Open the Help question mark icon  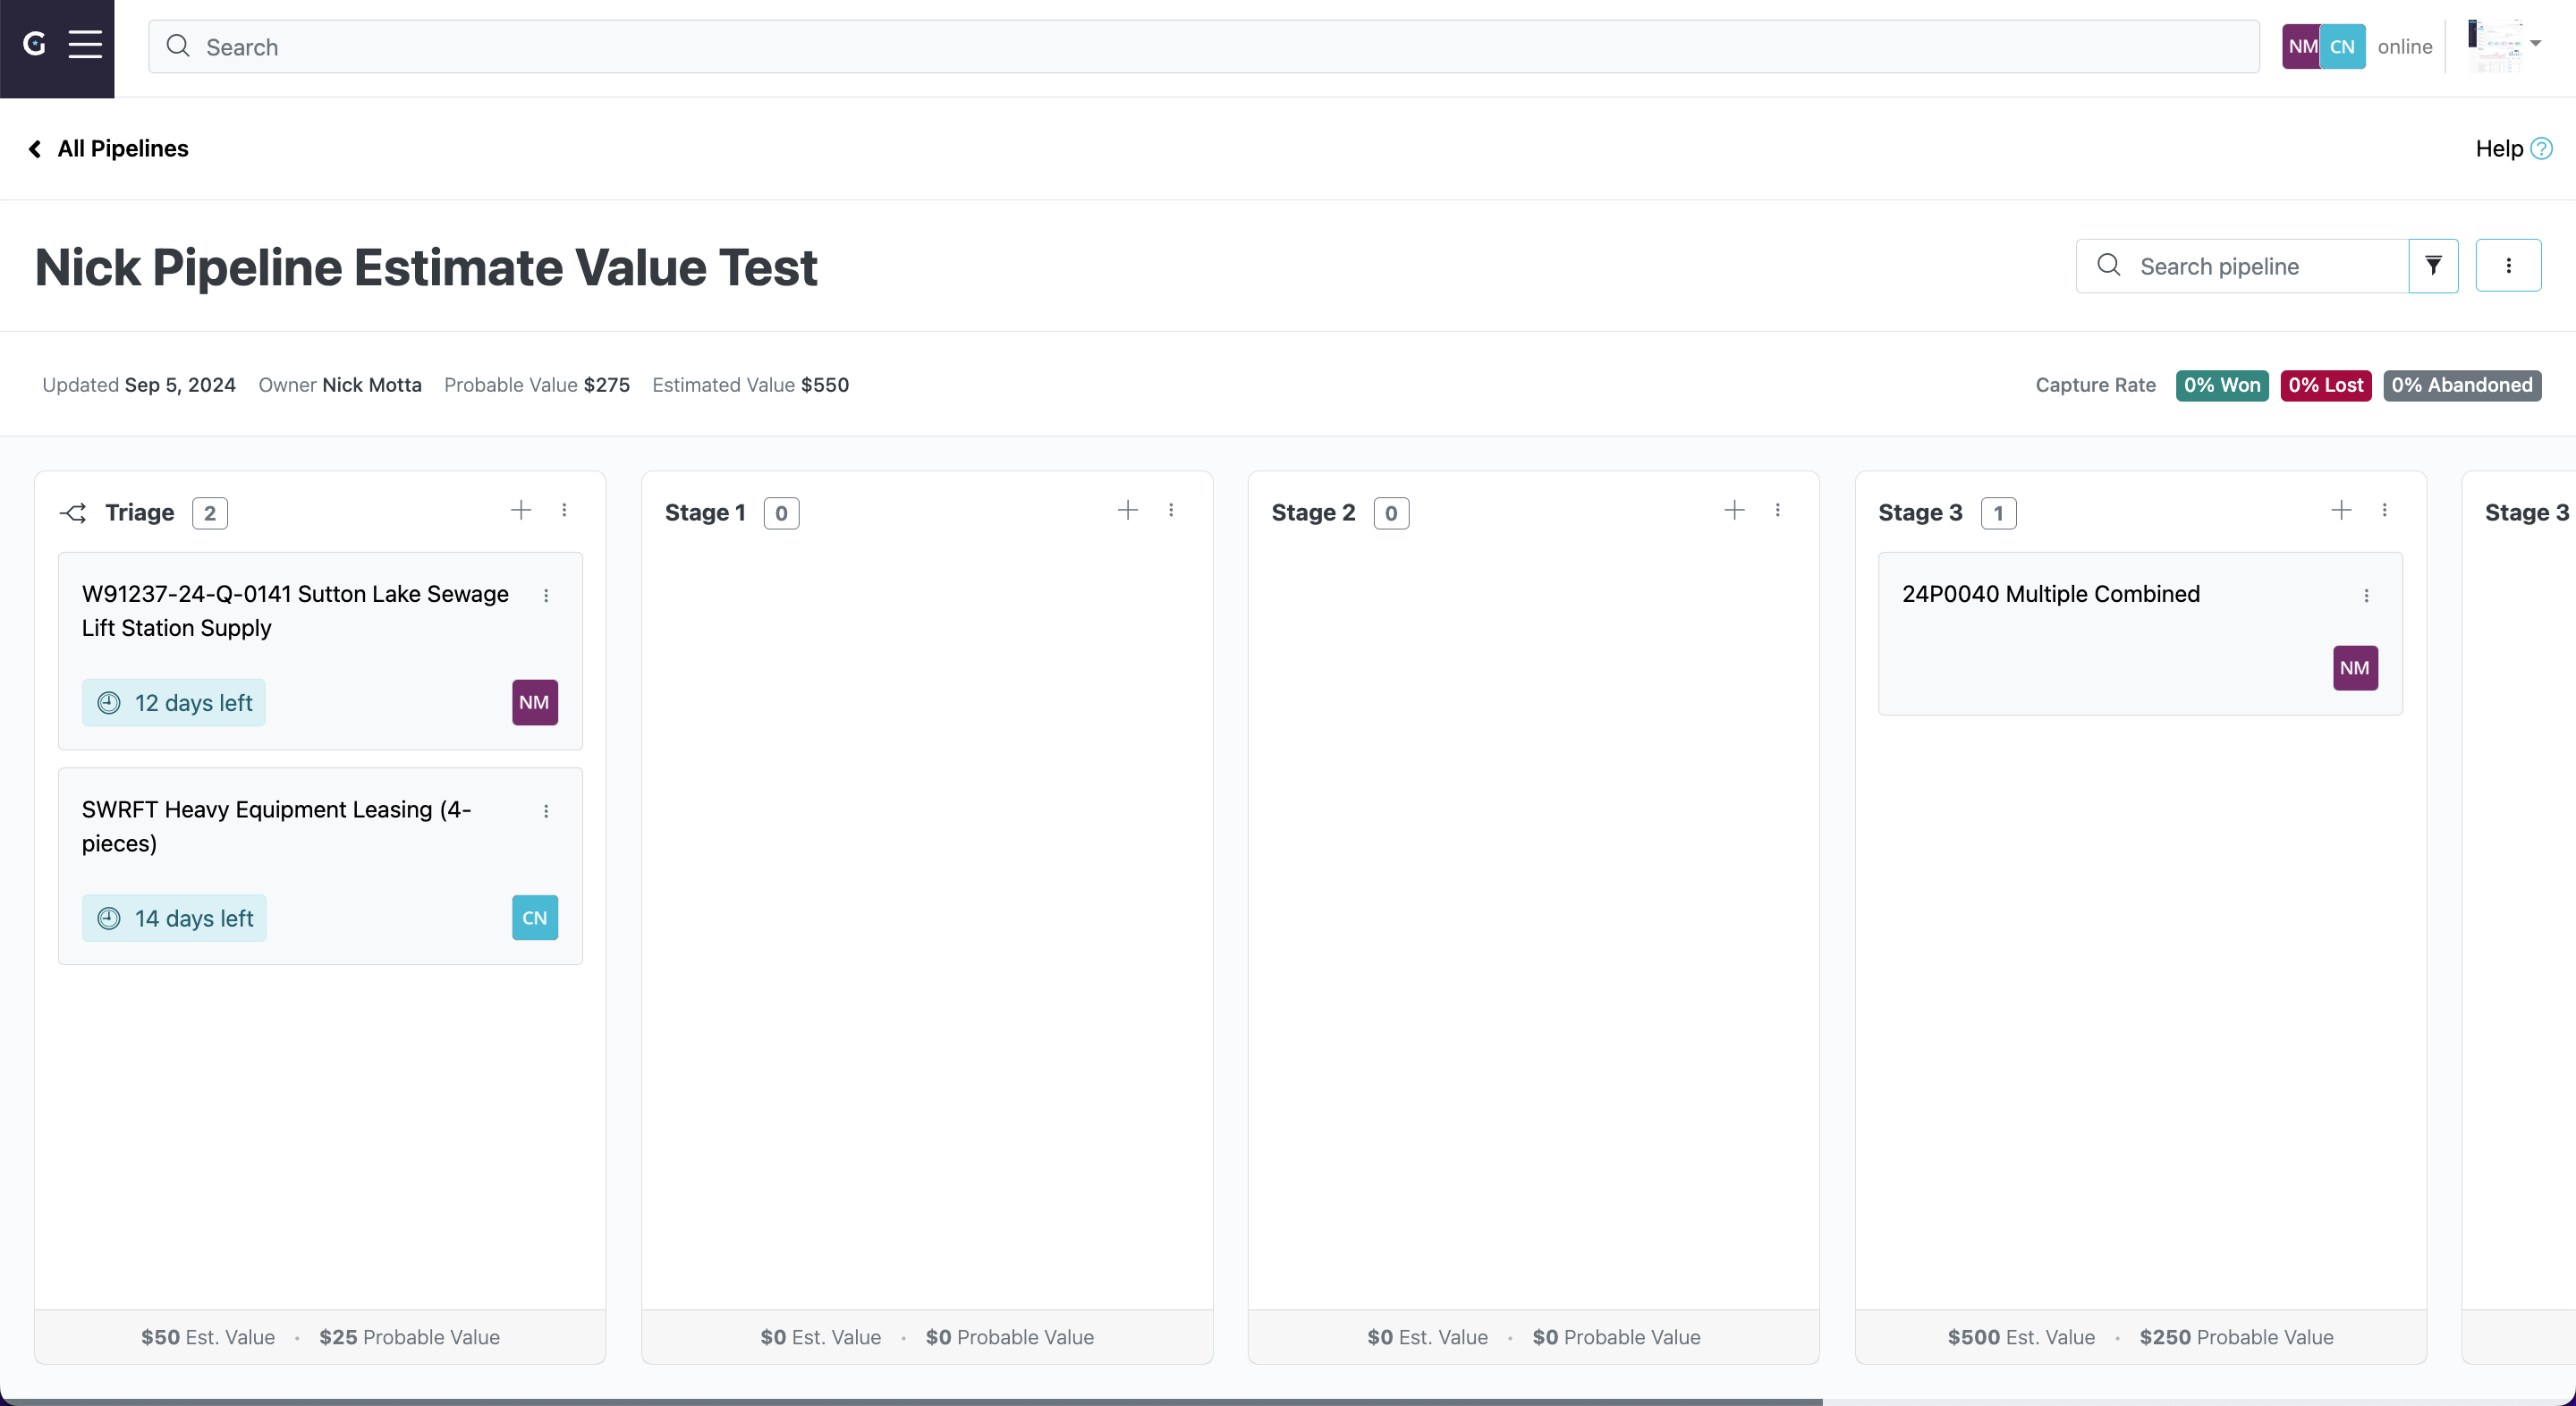2541,149
